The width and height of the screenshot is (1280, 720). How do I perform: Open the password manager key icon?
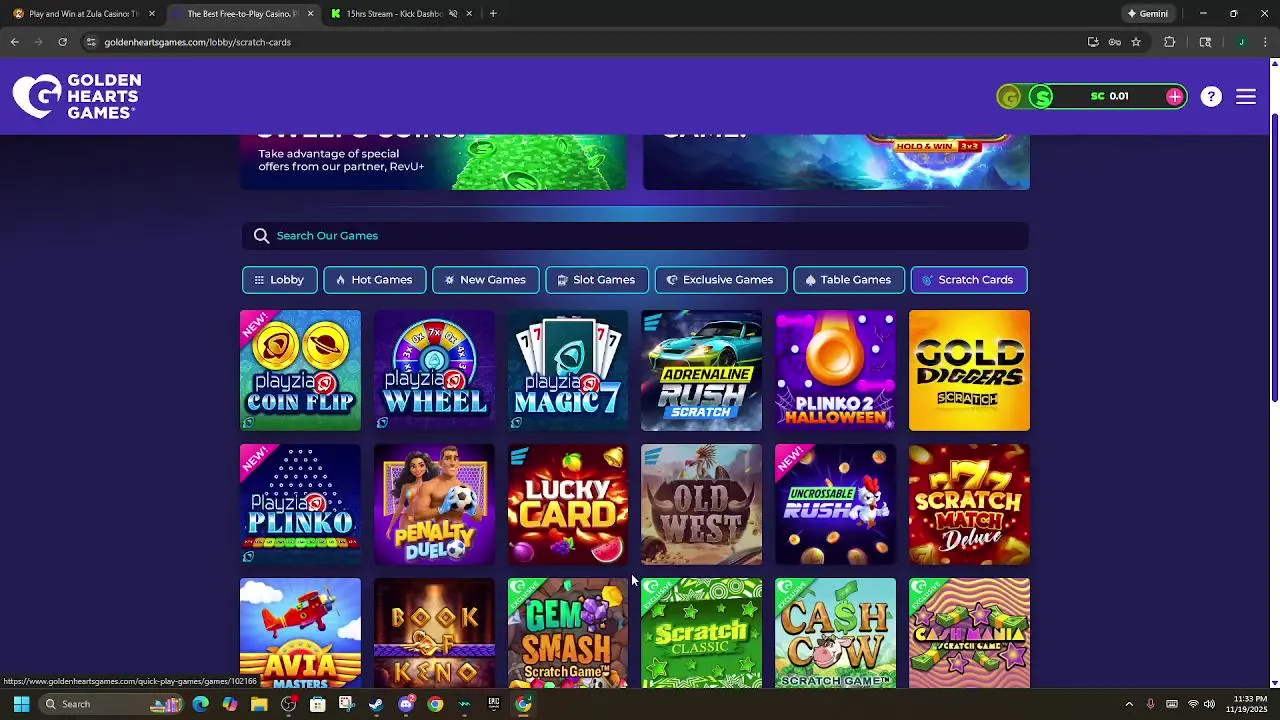click(1114, 42)
